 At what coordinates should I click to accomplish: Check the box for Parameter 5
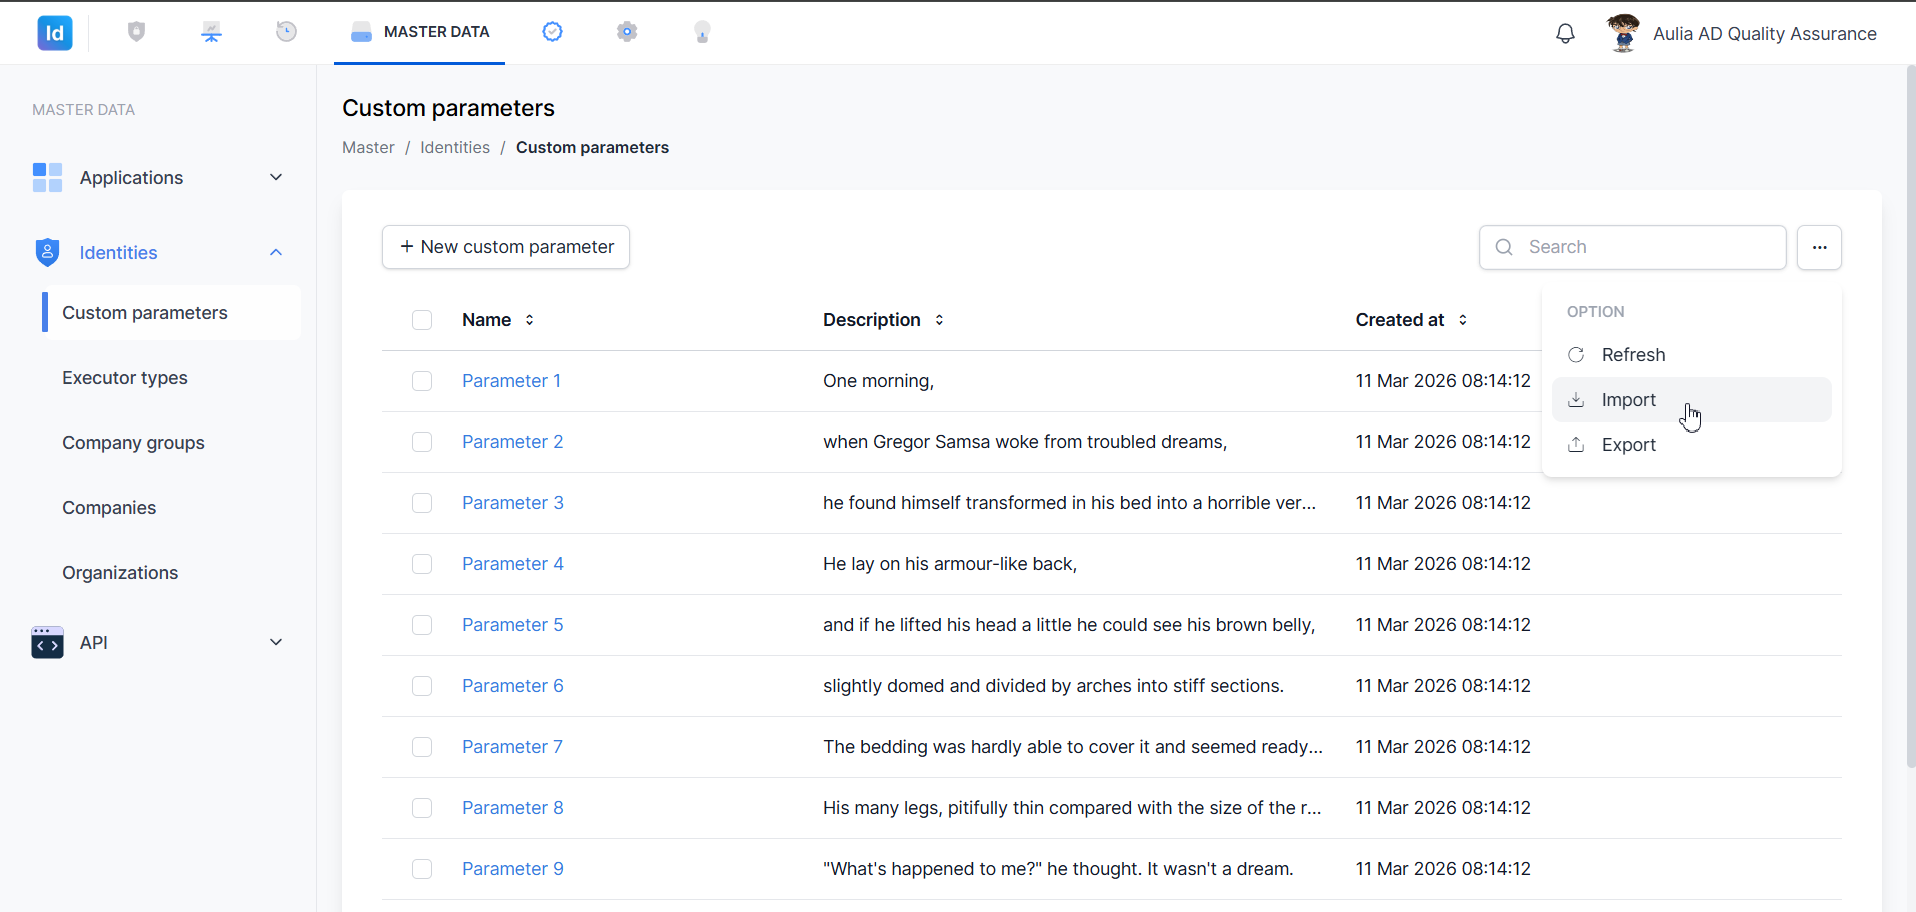pyautogui.click(x=422, y=625)
